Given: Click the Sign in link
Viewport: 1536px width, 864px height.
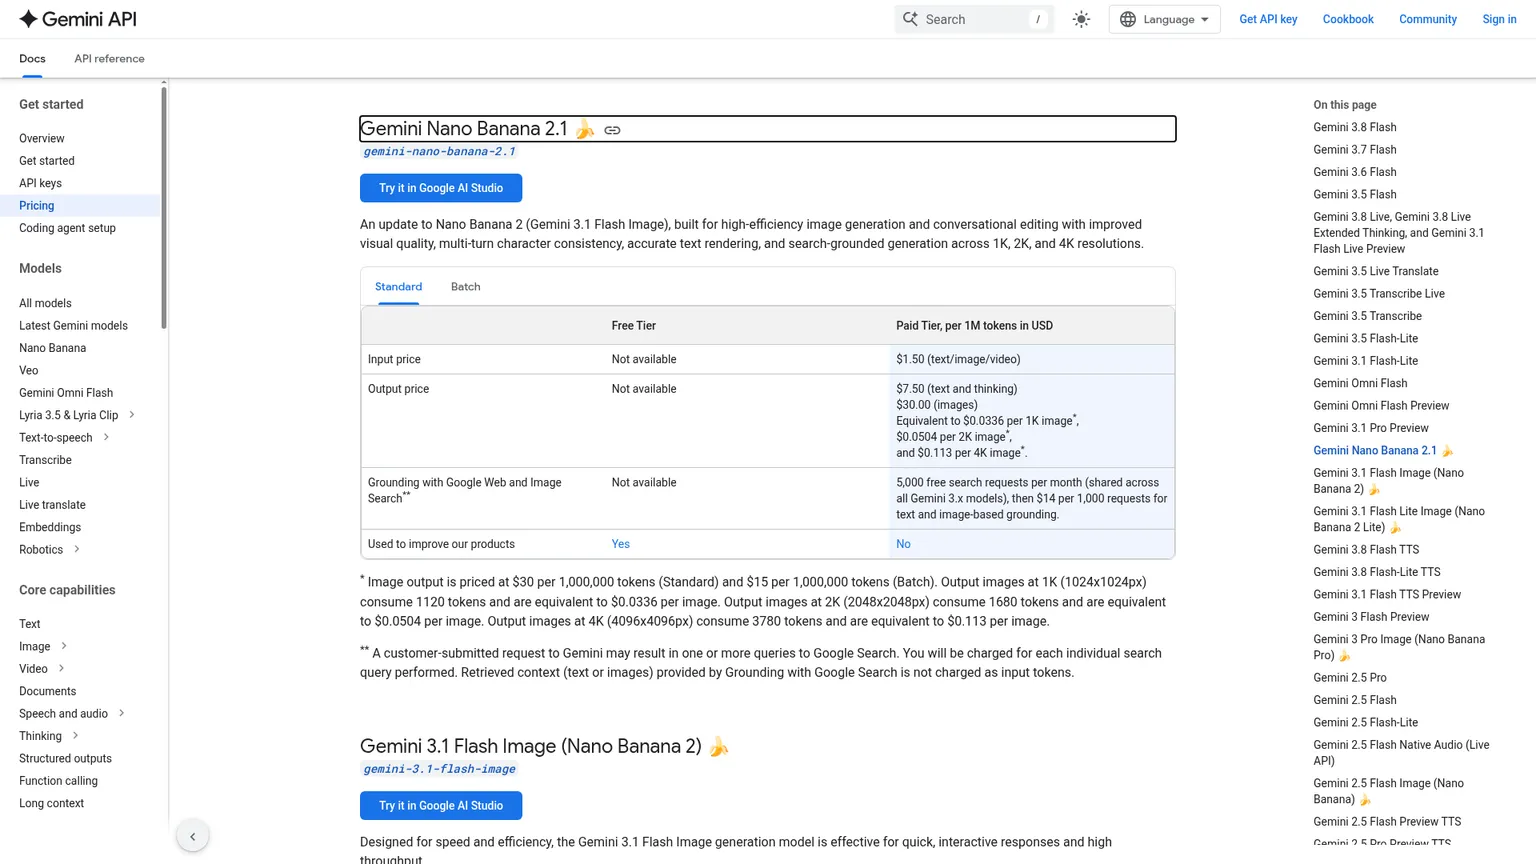Looking at the screenshot, I should pyautogui.click(x=1499, y=19).
